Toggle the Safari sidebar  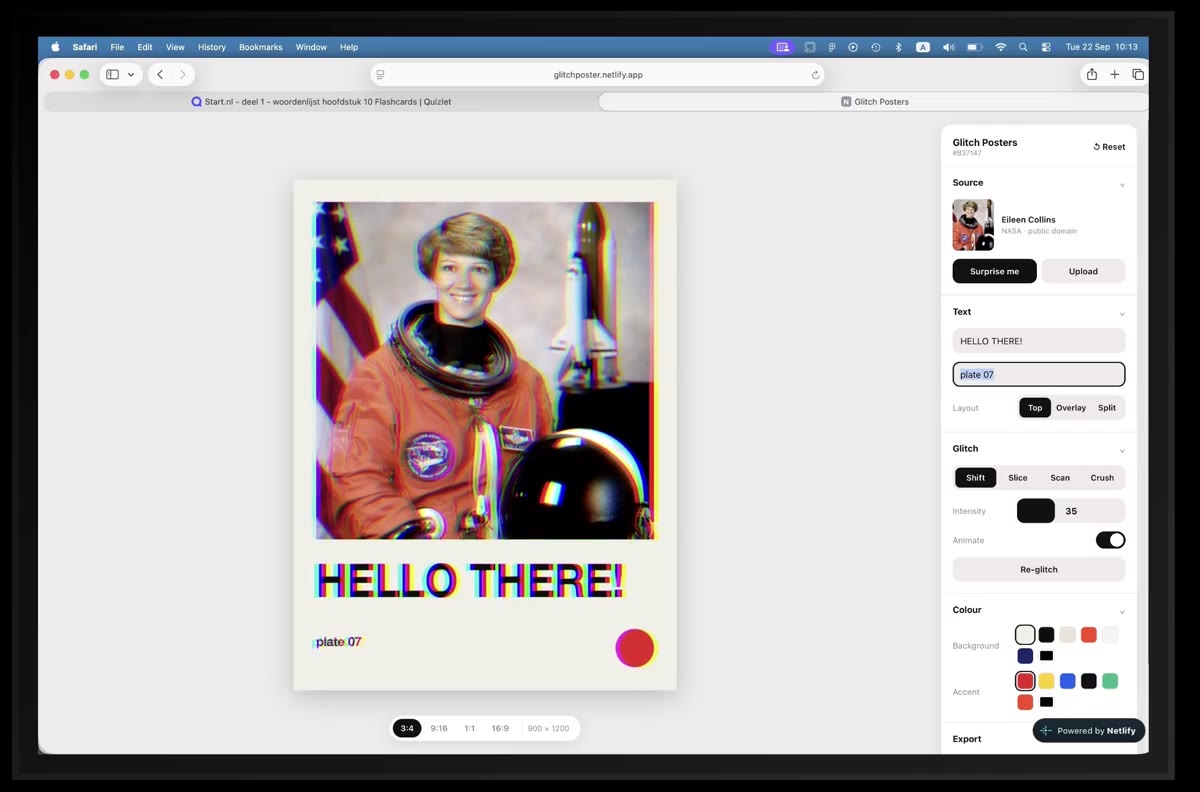point(113,75)
